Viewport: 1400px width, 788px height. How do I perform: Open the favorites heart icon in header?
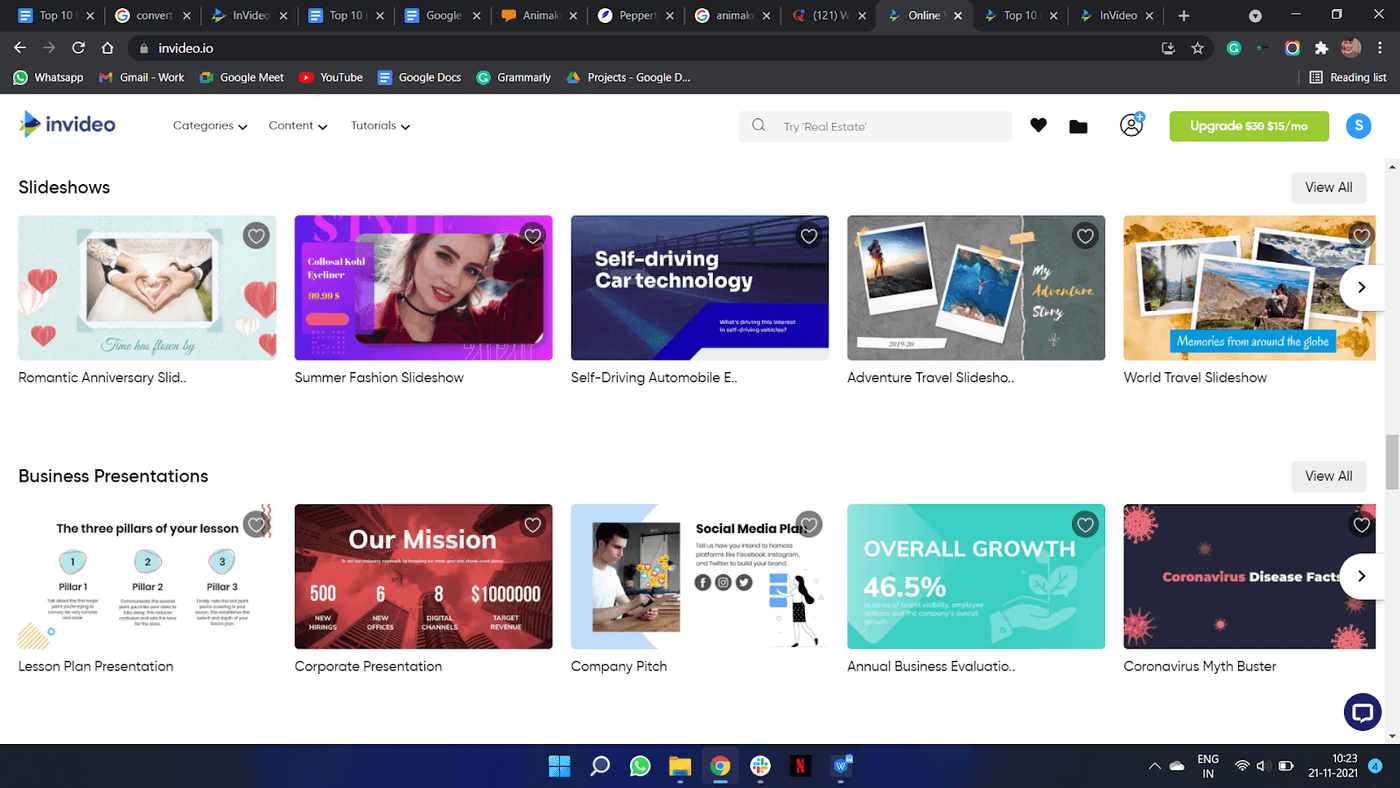[x=1038, y=126]
